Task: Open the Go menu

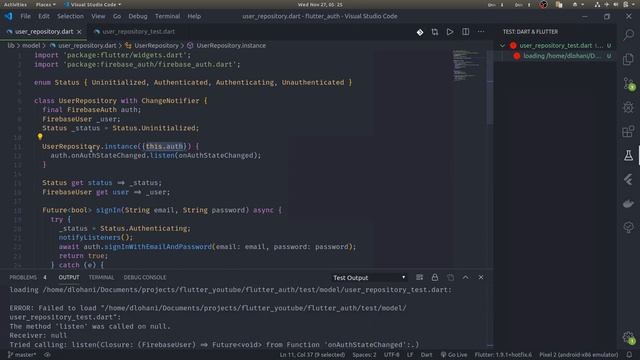Action: [117, 16]
